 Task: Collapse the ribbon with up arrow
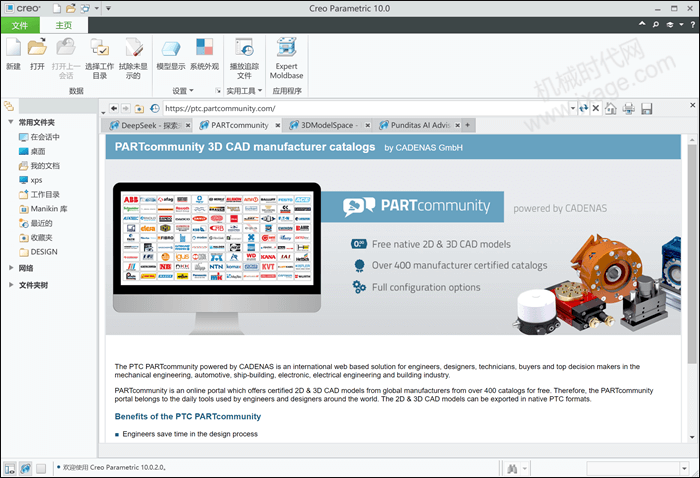pos(642,24)
